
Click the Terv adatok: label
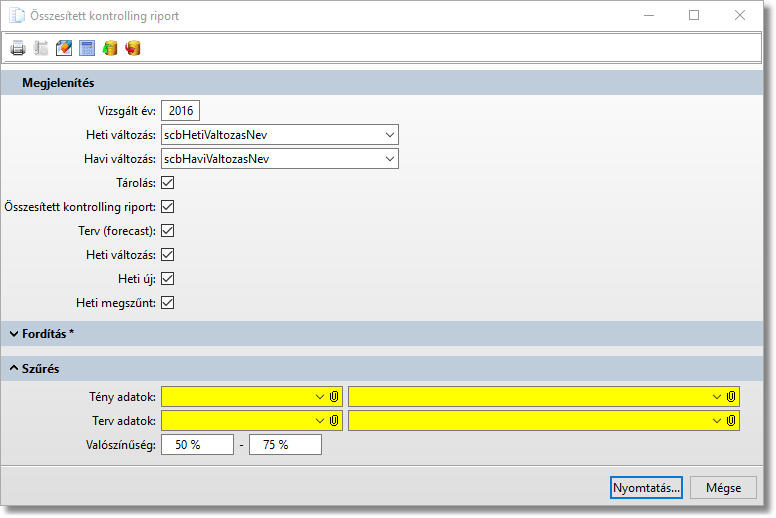pyautogui.click(x=124, y=421)
